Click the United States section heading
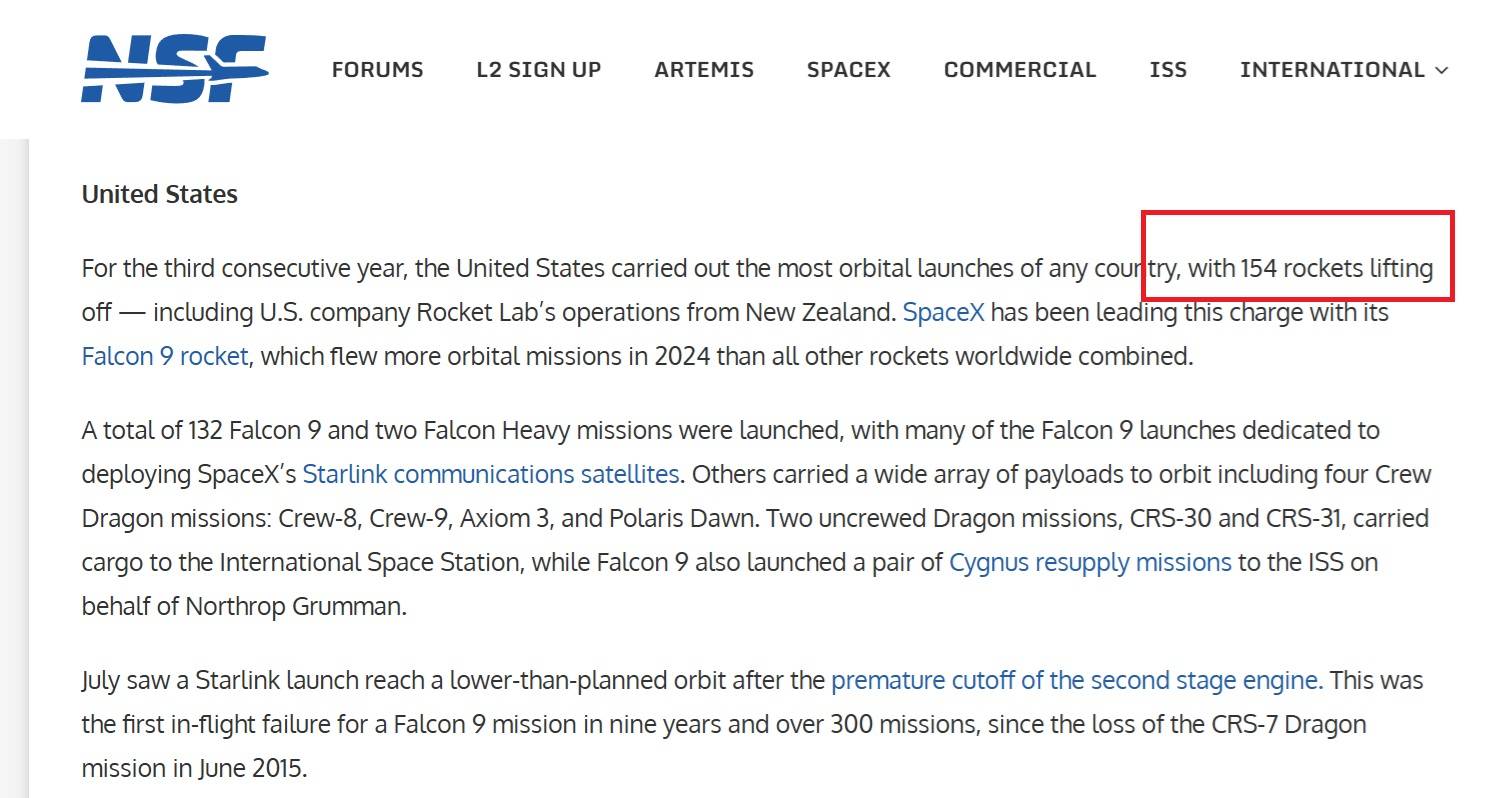 [x=160, y=194]
